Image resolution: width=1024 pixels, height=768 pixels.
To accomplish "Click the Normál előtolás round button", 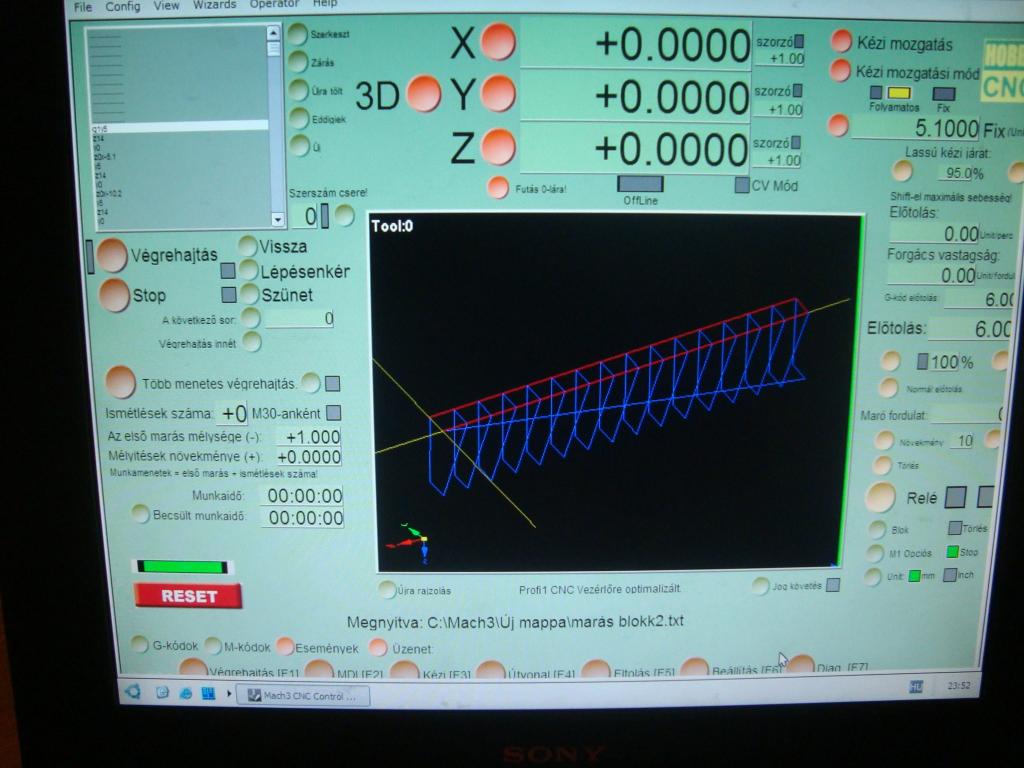I will 888,387.
